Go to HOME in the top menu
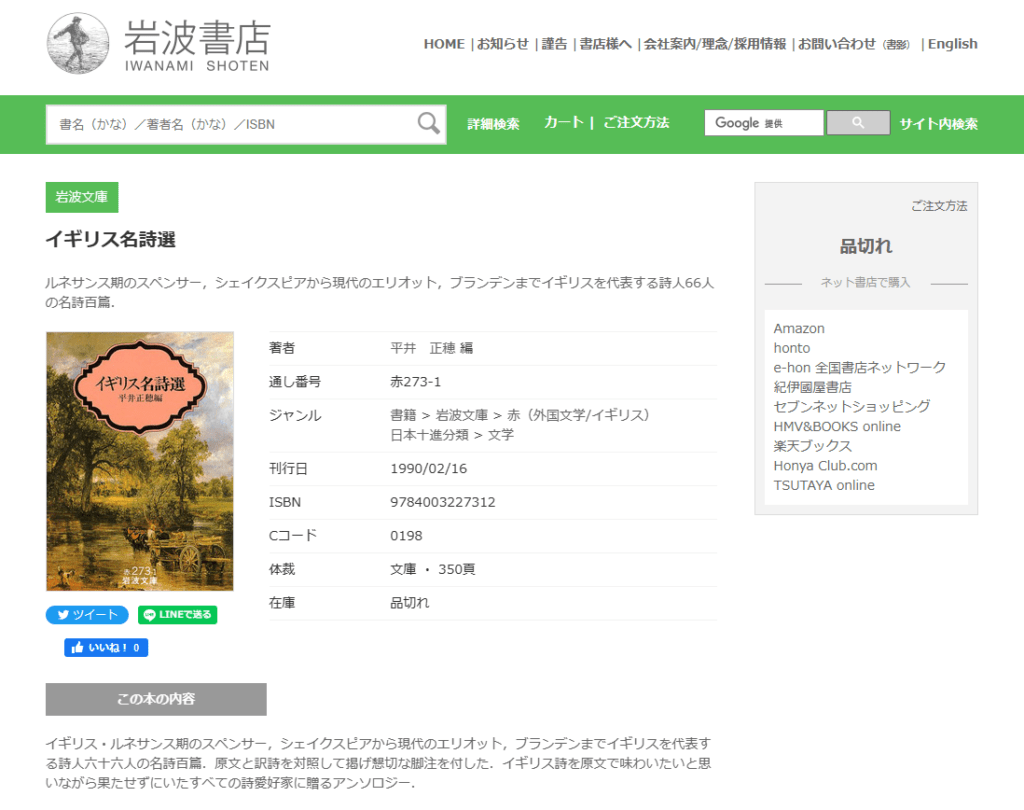This screenshot has width=1024, height=810. [x=443, y=44]
